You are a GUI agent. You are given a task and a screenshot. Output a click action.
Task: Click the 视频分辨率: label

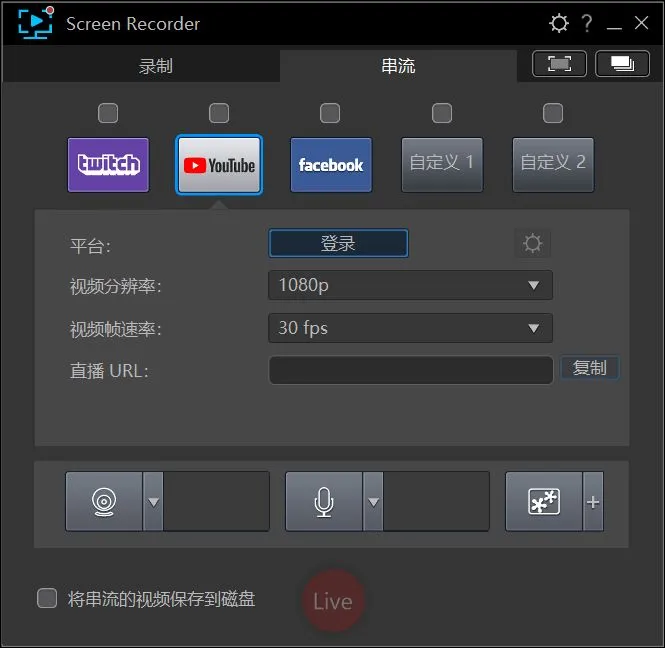click(x=115, y=287)
